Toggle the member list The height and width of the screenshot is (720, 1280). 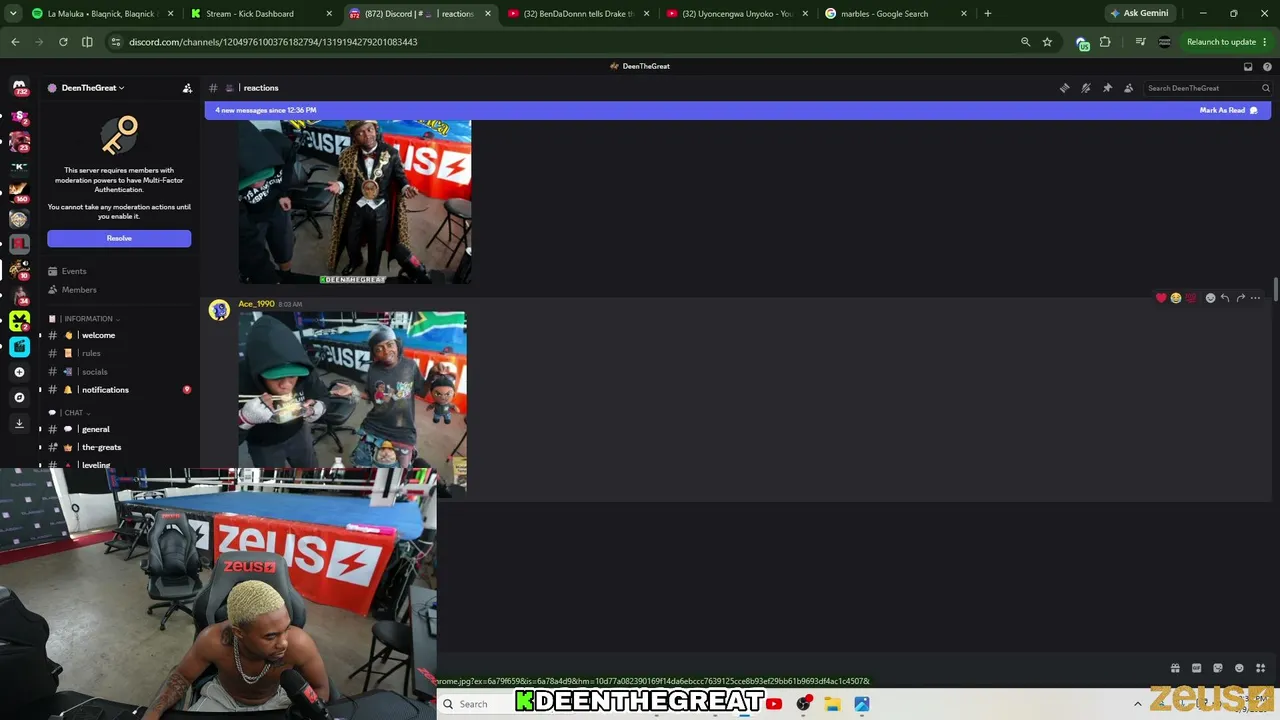click(1129, 88)
